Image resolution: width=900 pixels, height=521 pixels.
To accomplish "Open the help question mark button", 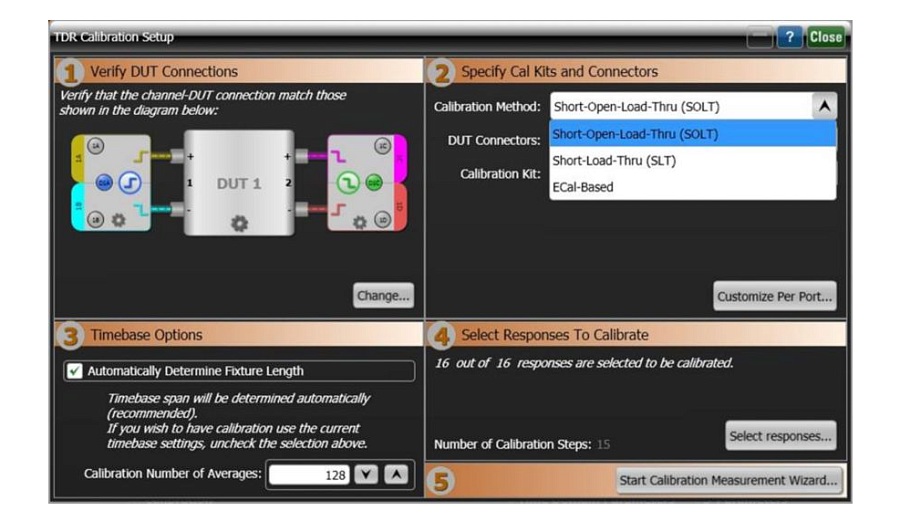I will (789, 37).
